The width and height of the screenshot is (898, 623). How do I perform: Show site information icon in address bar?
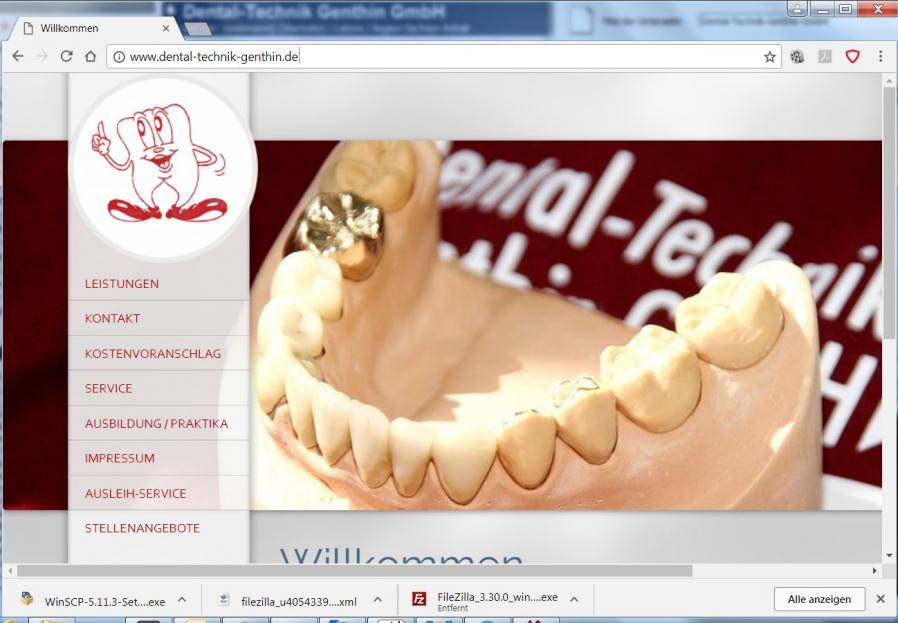click(x=119, y=57)
